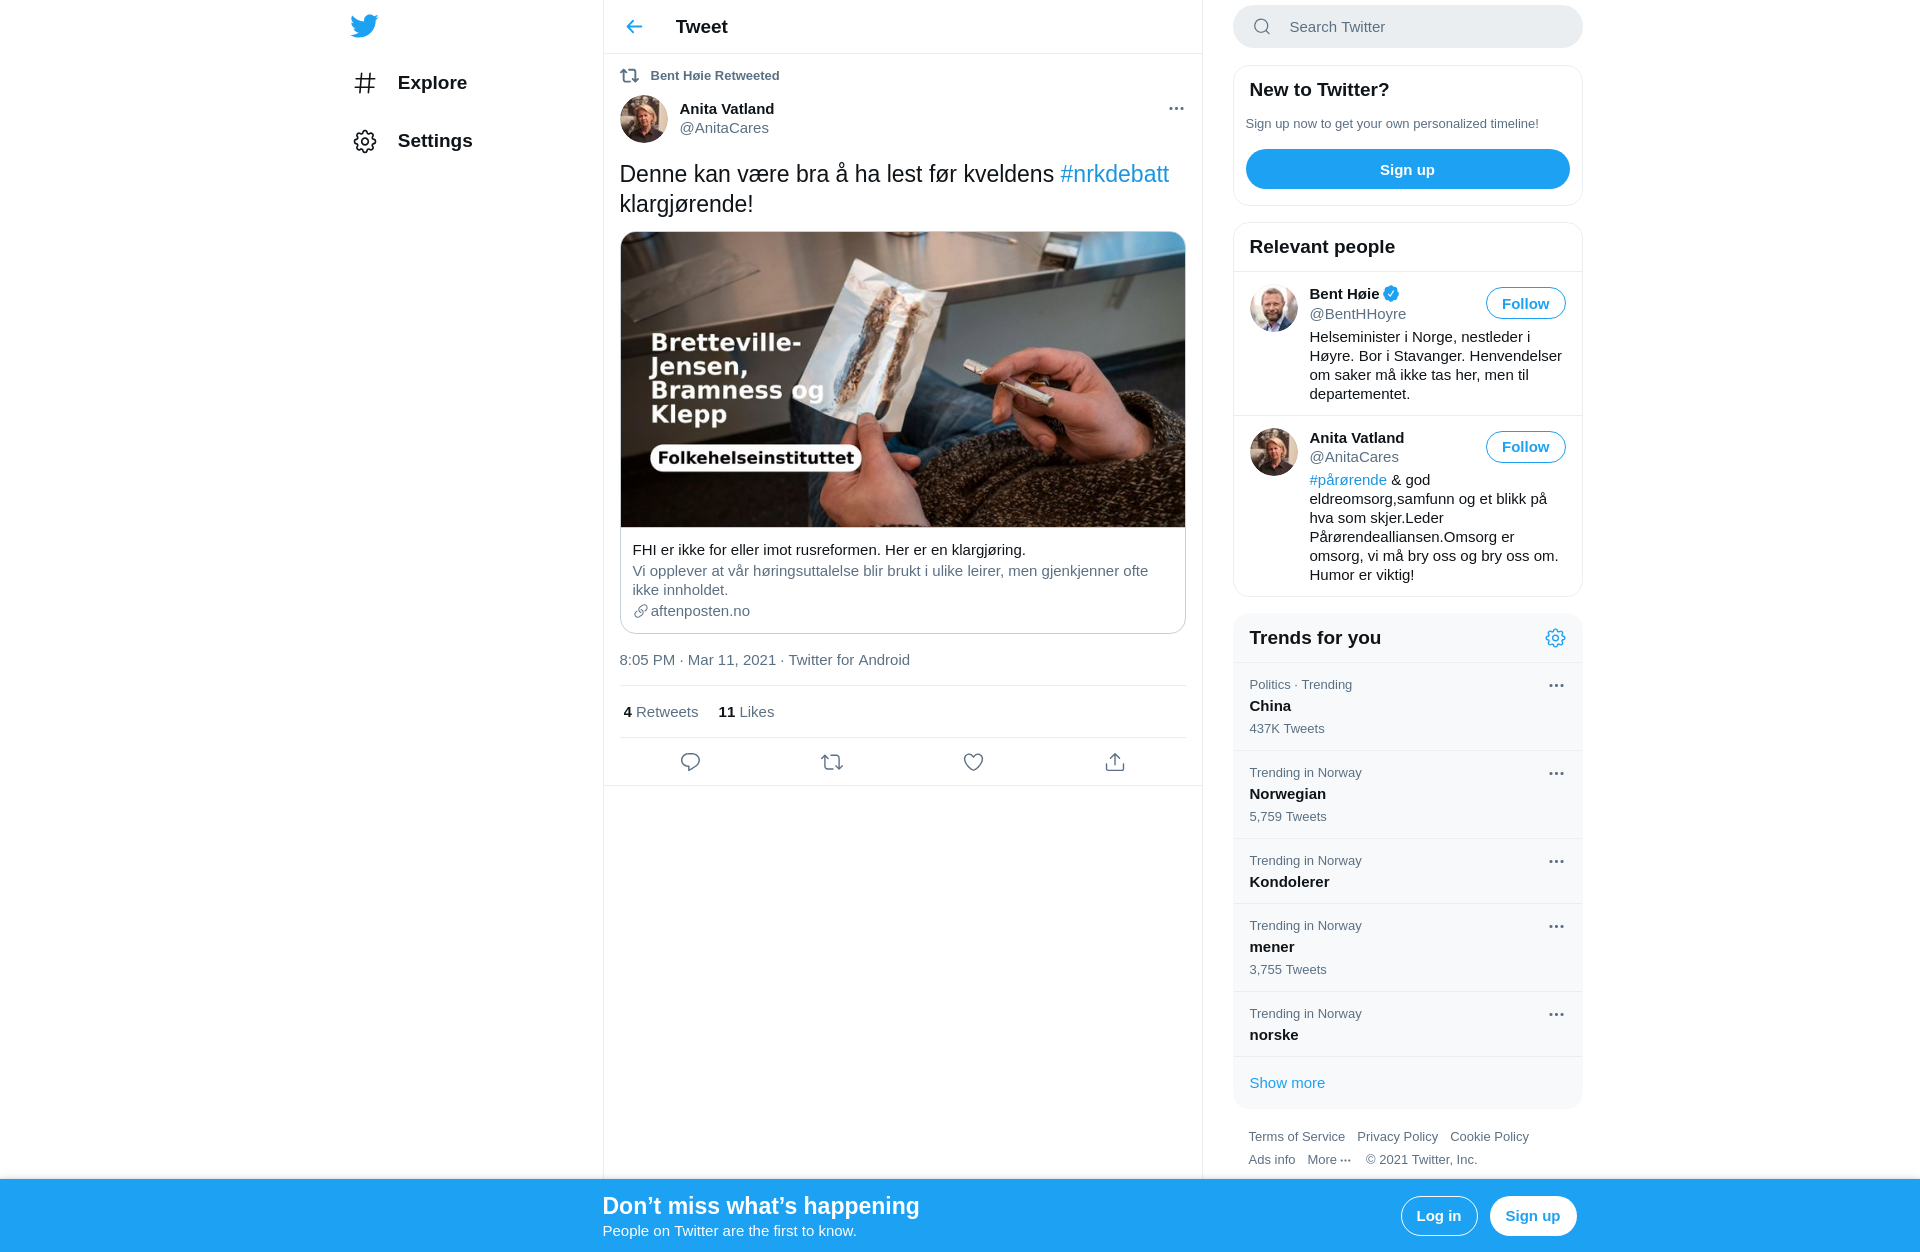The width and height of the screenshot is (1920, 1252).
Task: Click the Twitter bird logo
Action: point(364,26)
